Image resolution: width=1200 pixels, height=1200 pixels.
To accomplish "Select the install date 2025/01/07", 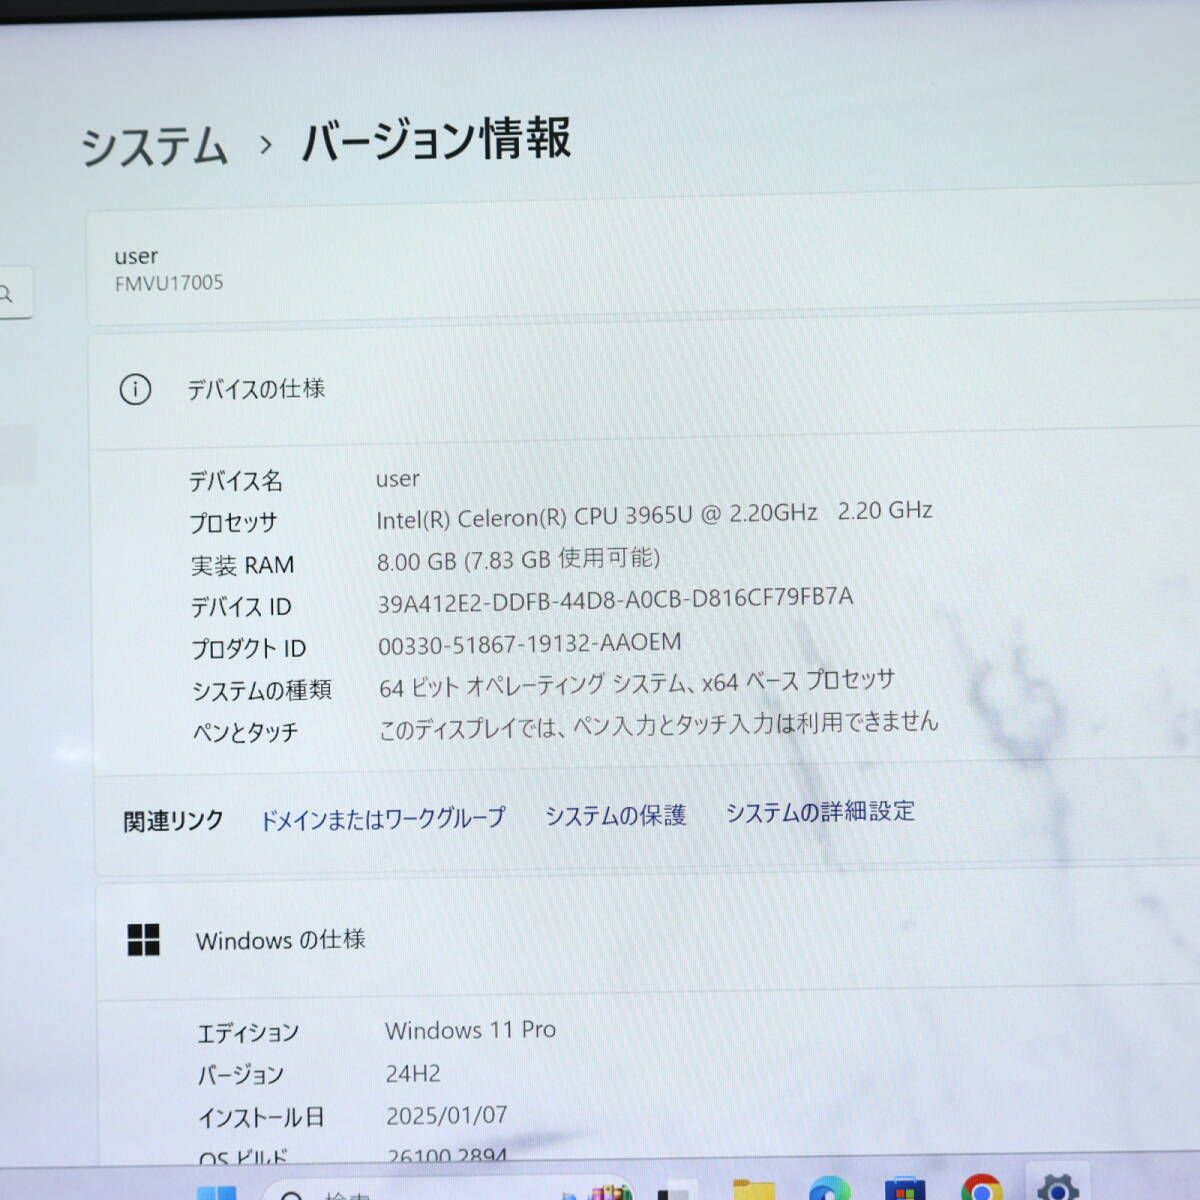I will (x=447, y=1115).
